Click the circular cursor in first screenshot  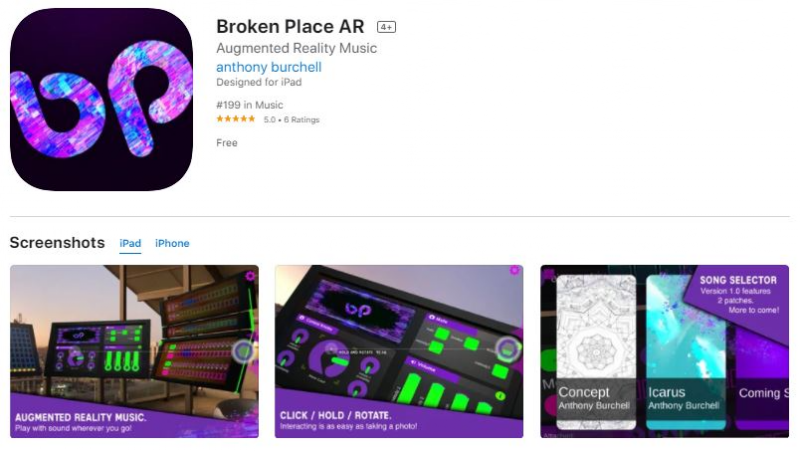coord(243,351)
